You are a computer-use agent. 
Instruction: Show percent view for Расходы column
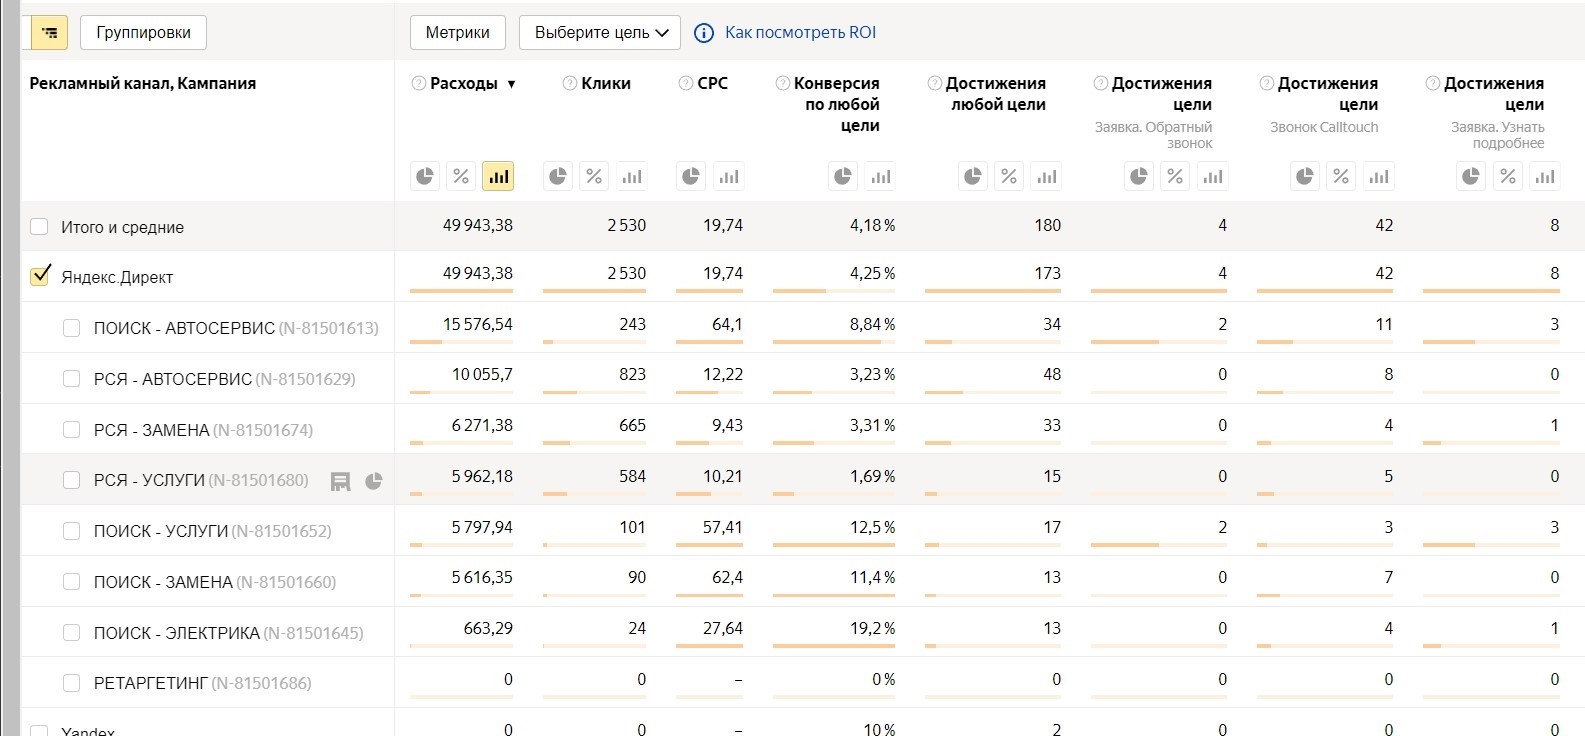point(461,177)
